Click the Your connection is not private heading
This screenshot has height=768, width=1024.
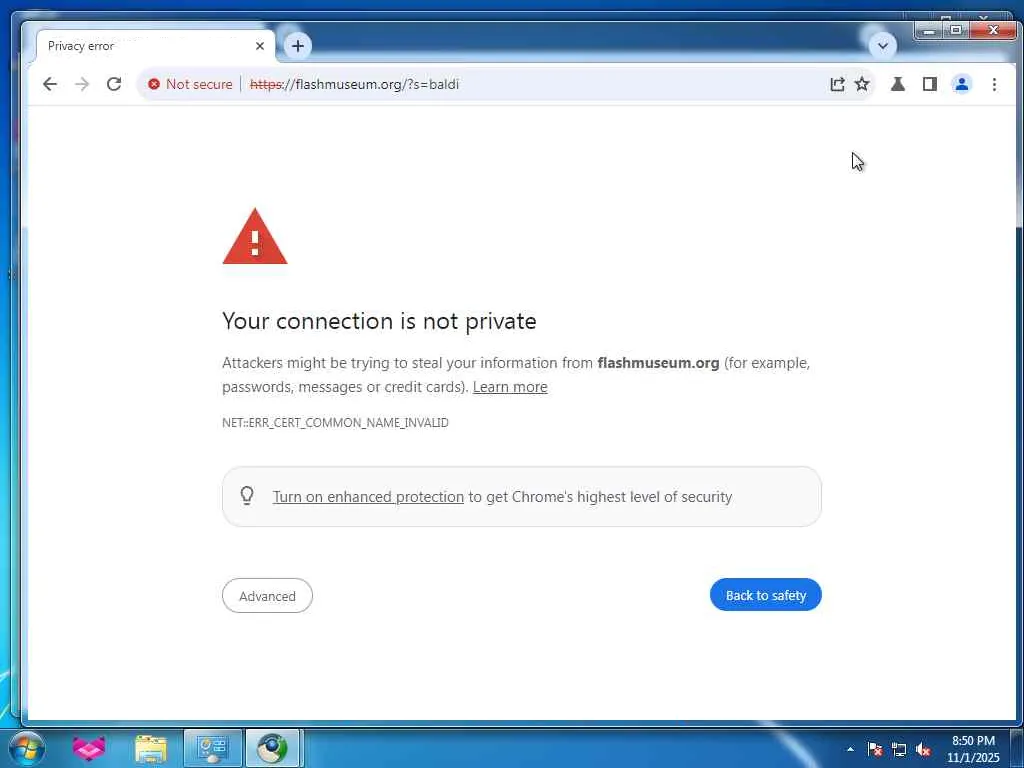click(379, 321)
